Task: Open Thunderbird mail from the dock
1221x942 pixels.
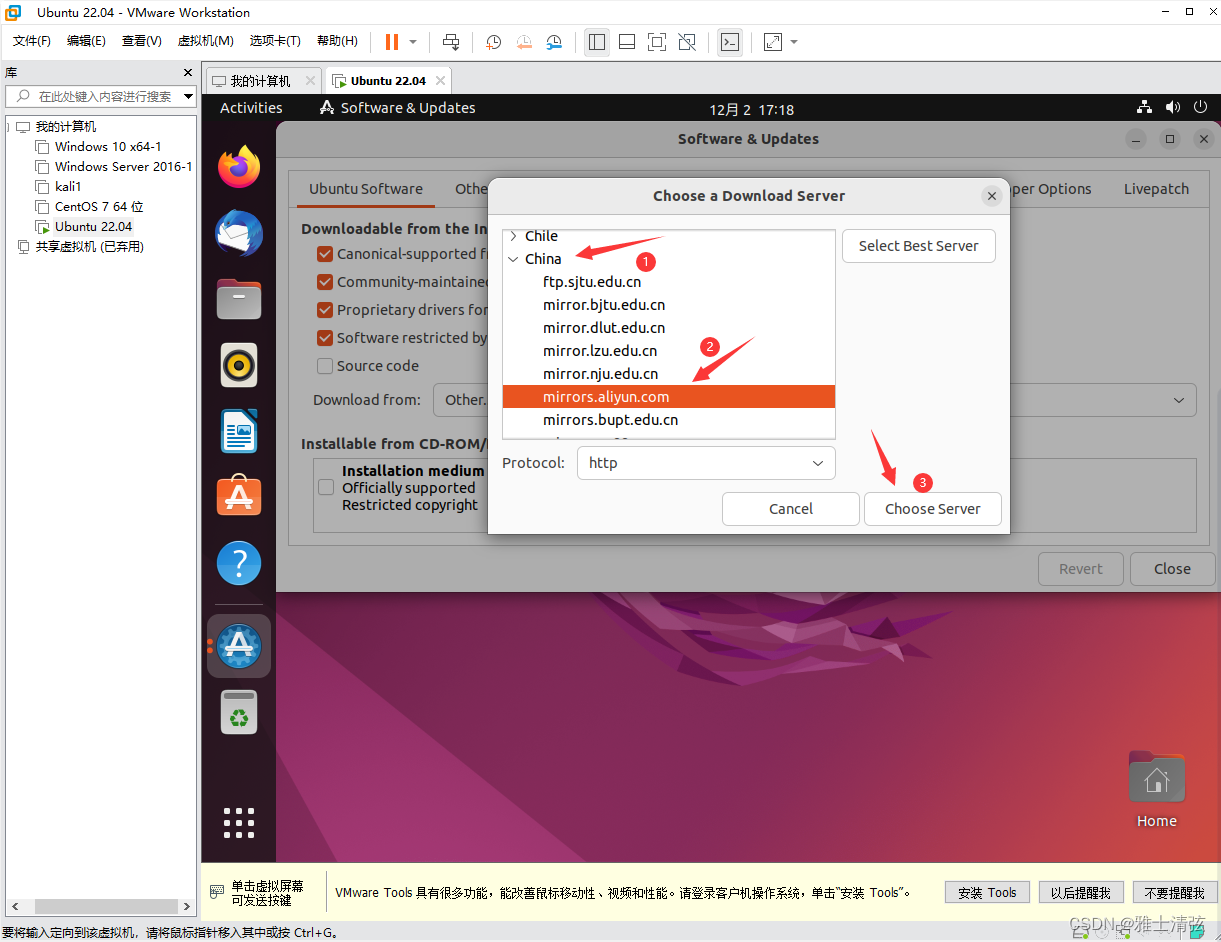Action: pos(239,234)
